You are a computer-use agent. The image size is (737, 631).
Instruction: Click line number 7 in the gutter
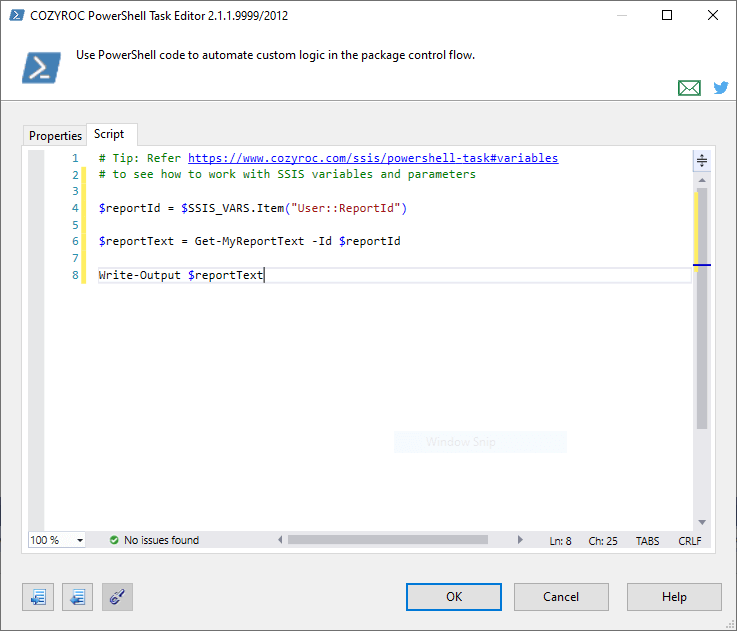[x=75, y=258]
